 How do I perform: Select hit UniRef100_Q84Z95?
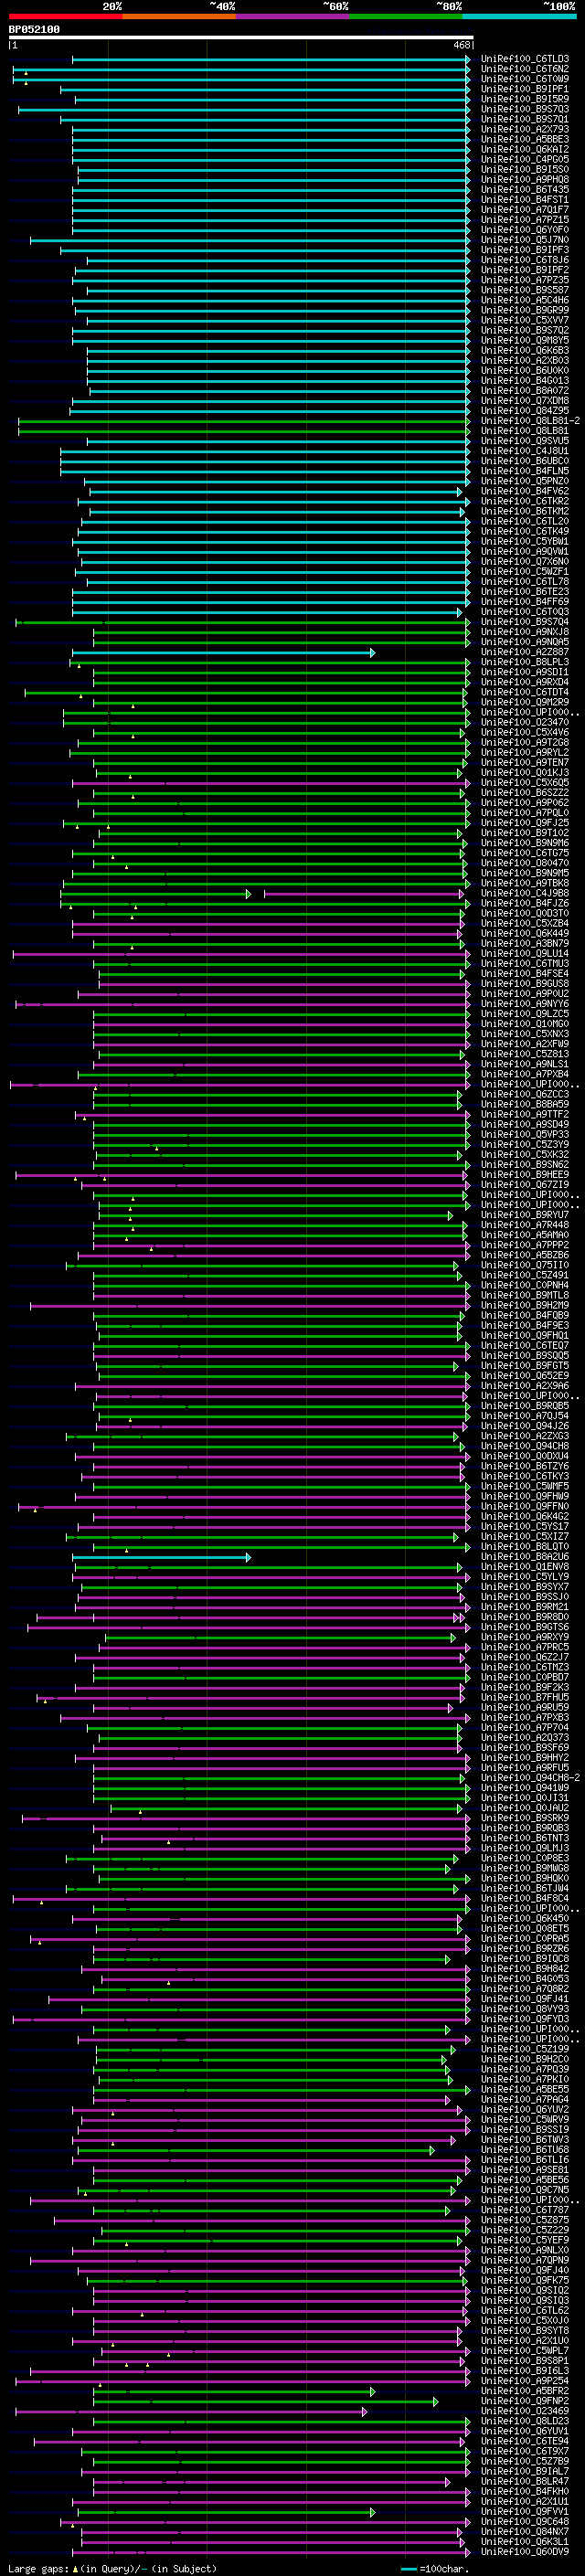pos(524,411)
